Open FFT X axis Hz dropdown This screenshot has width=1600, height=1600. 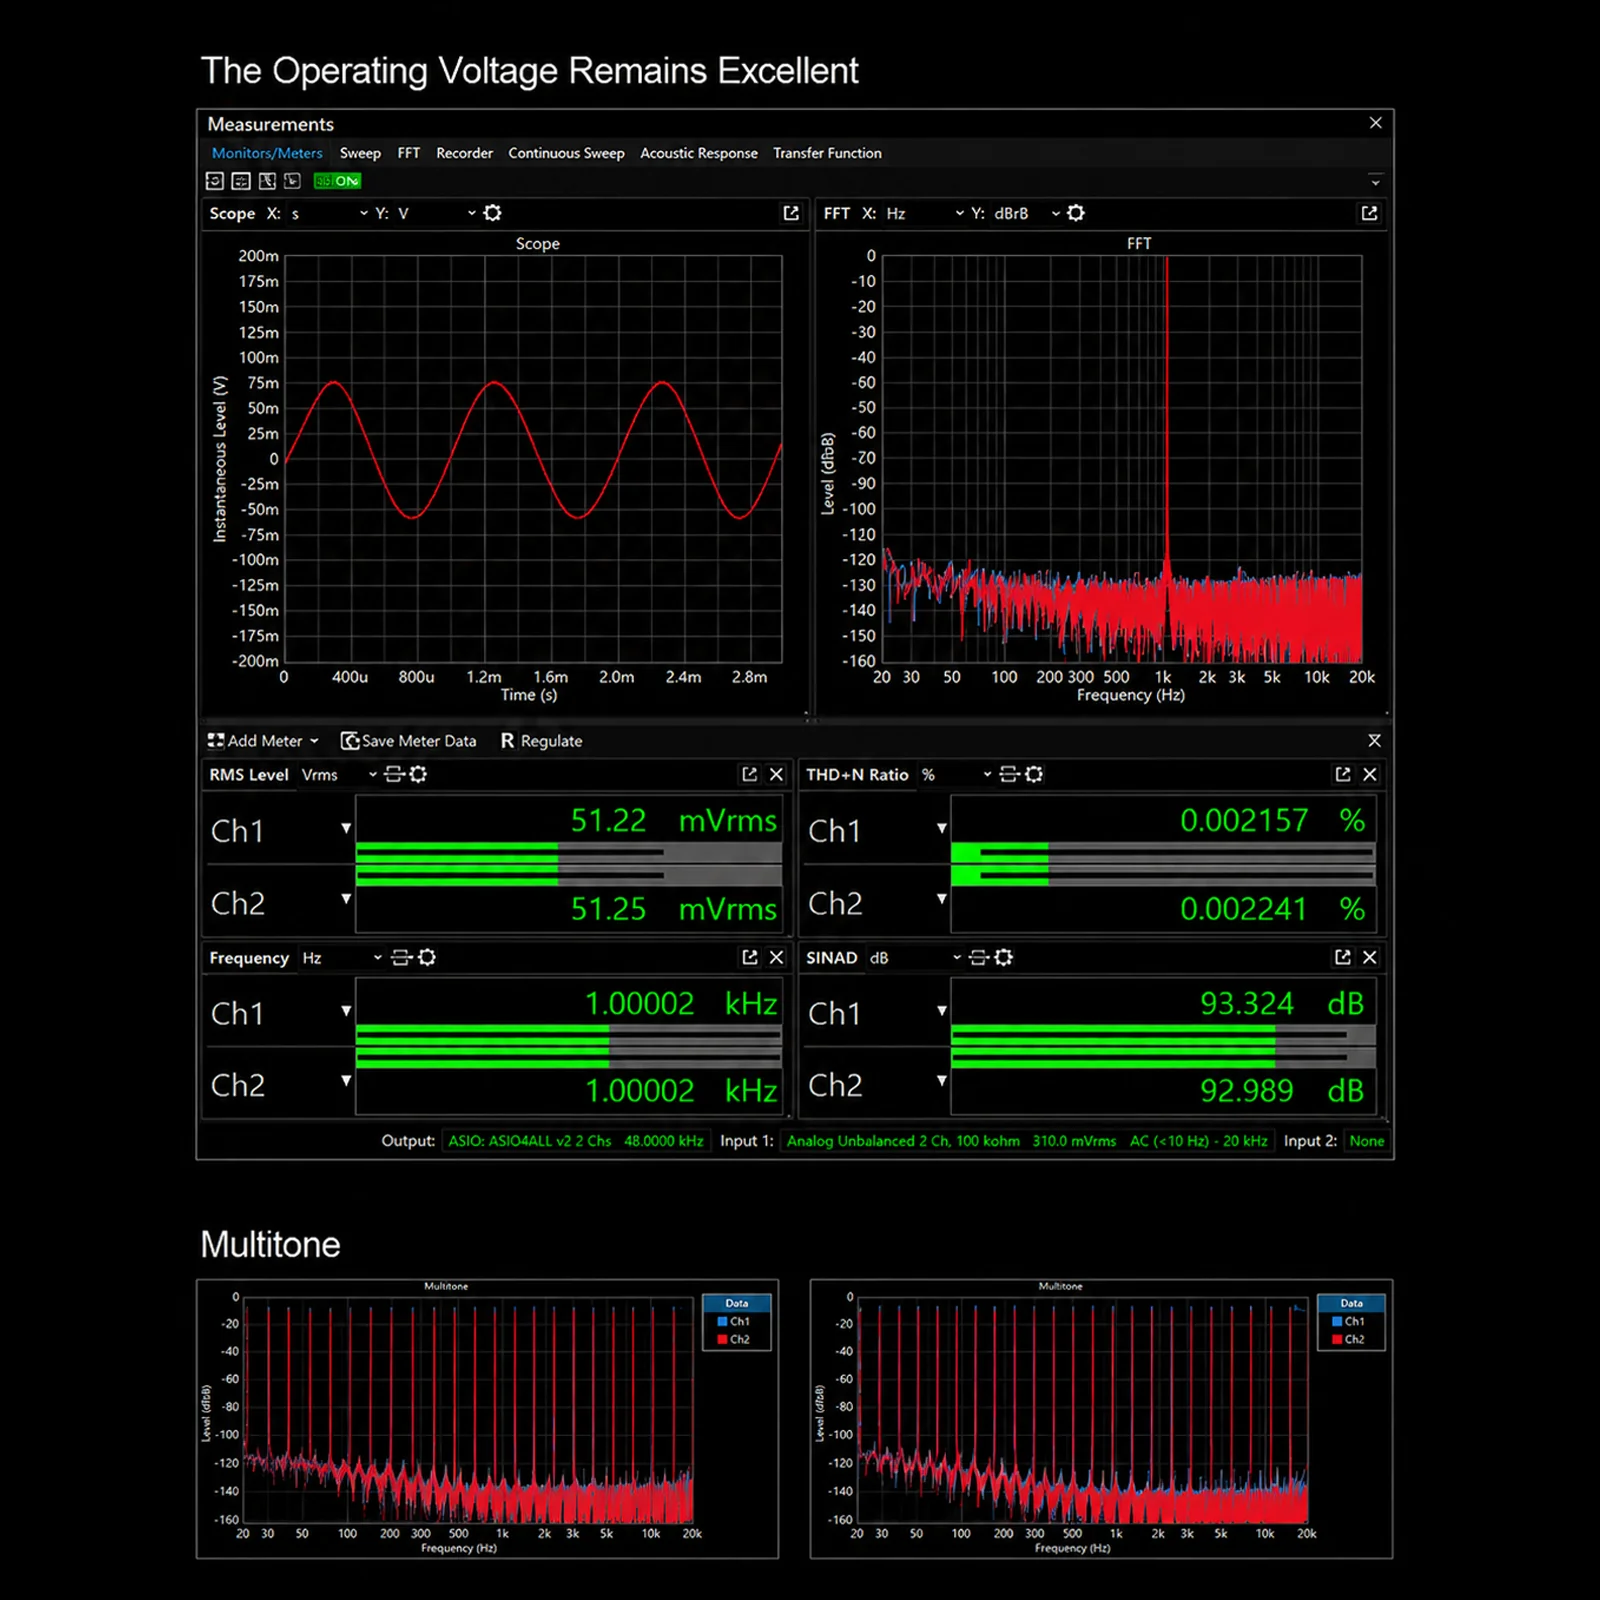[925, 213]
